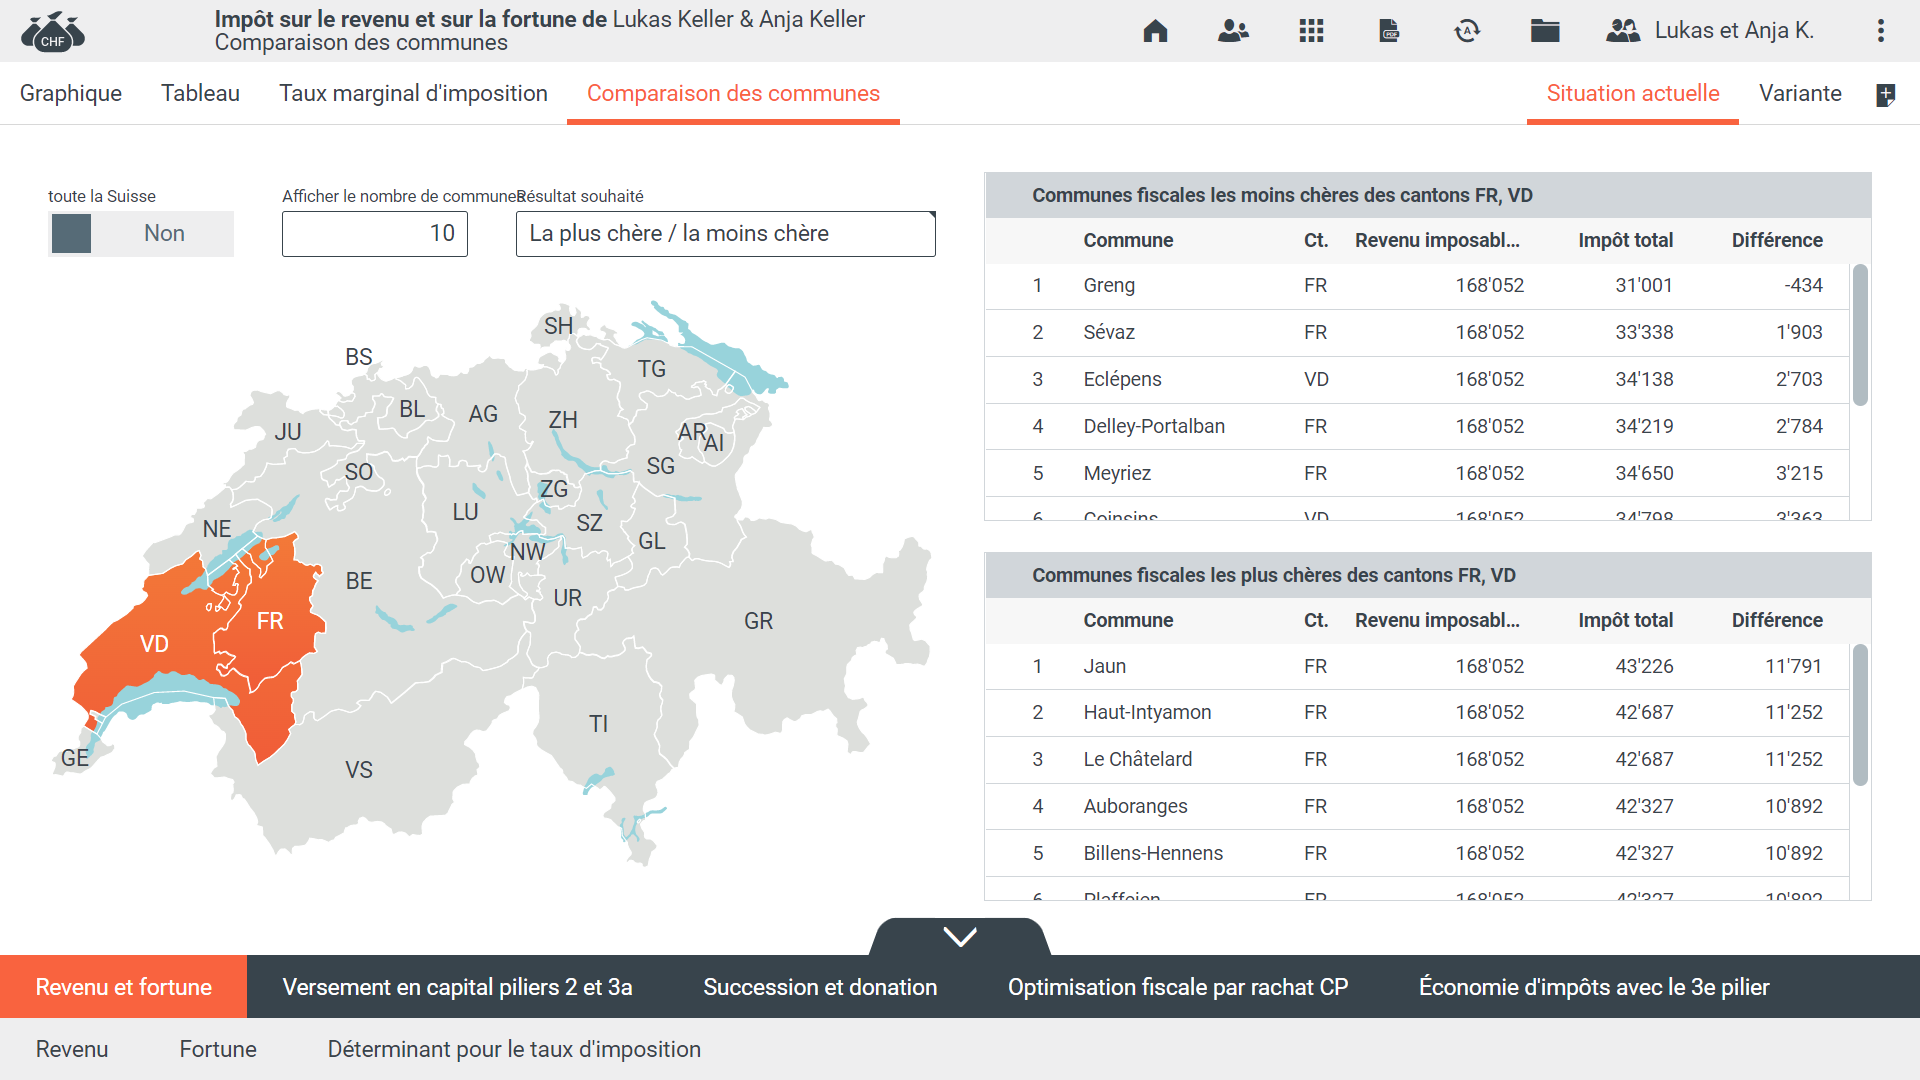Open the 'Résultat souhaité' dropdown

click(725, 234)
